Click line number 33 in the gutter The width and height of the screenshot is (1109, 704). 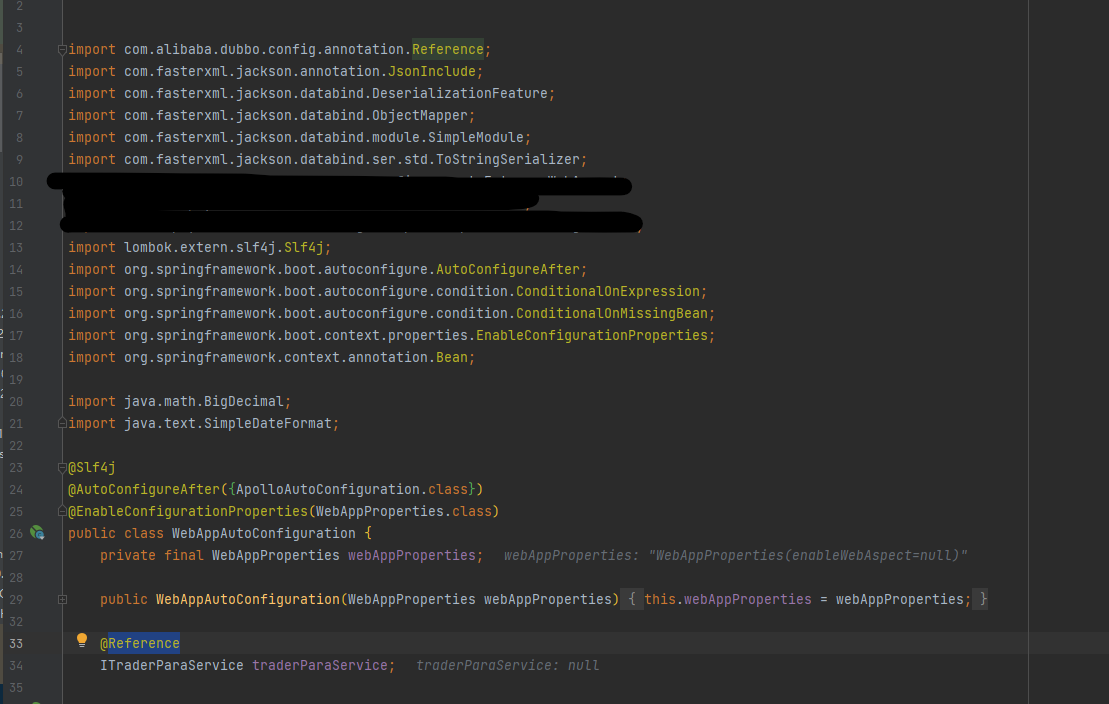16,643
